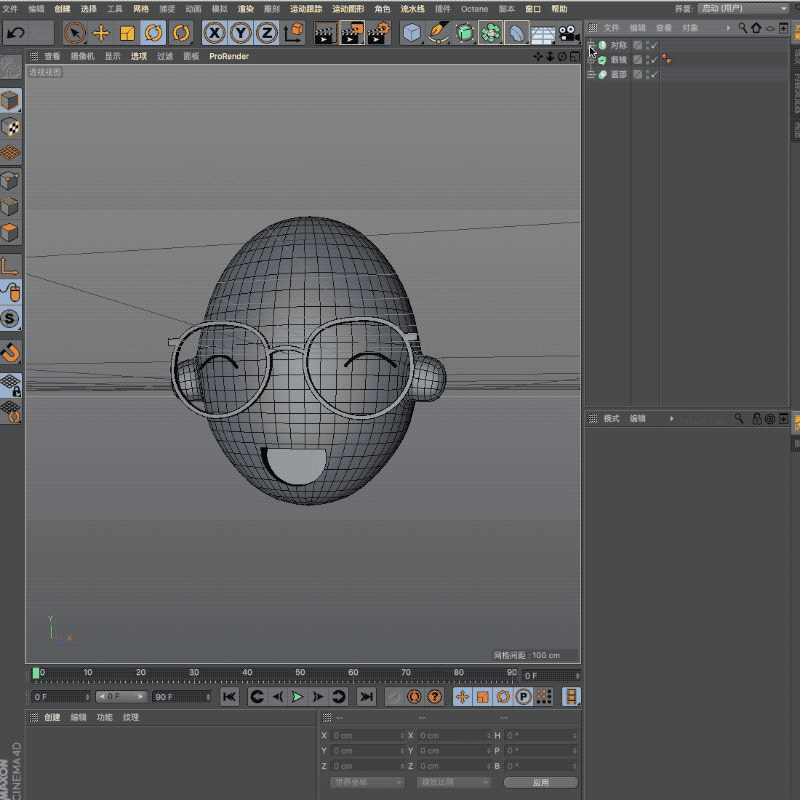Open the 渲染 menu
The width and height of the screenshot is (800, 800).
245,9
